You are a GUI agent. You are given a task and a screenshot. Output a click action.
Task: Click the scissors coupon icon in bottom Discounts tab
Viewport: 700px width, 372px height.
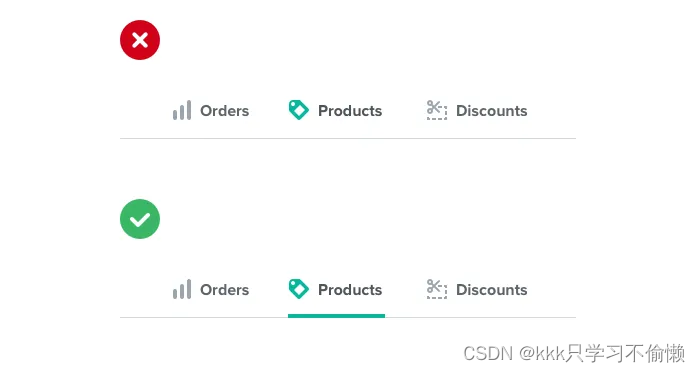coord(437,289)
